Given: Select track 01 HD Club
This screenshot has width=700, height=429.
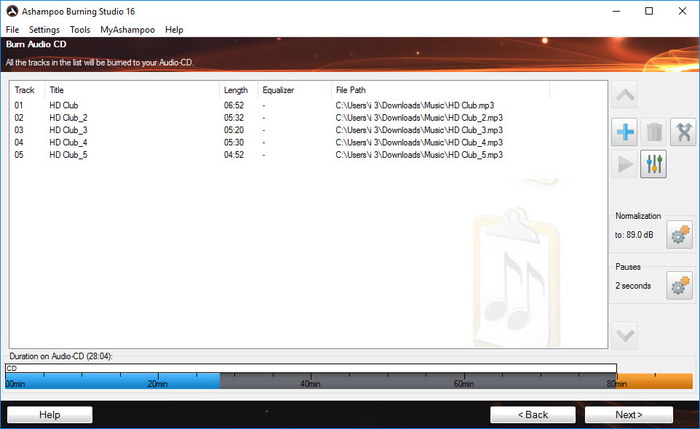Looking at the screenshot, I should point(308,105).
